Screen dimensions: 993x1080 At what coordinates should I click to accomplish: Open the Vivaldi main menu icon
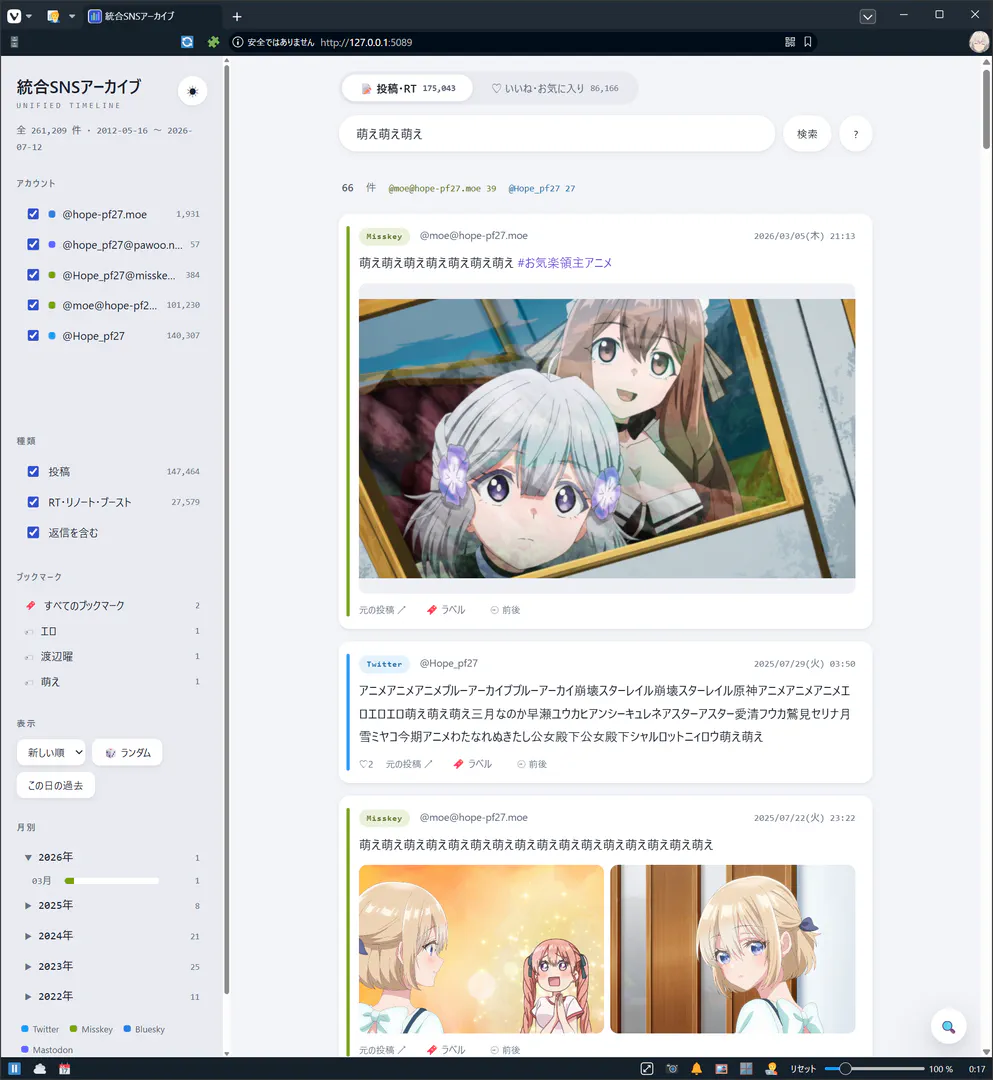coord(14,16)
